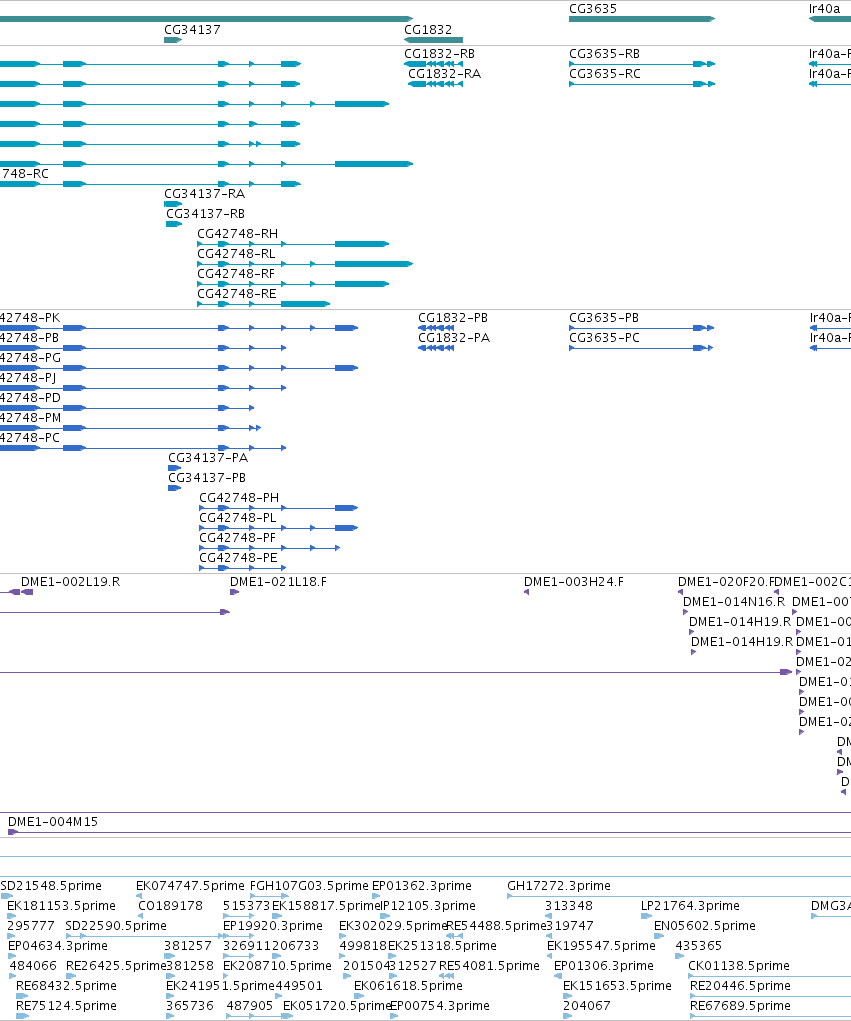Select the EK181153.5prime EST label
851x1021 pixels.
[x=61, y=906]
